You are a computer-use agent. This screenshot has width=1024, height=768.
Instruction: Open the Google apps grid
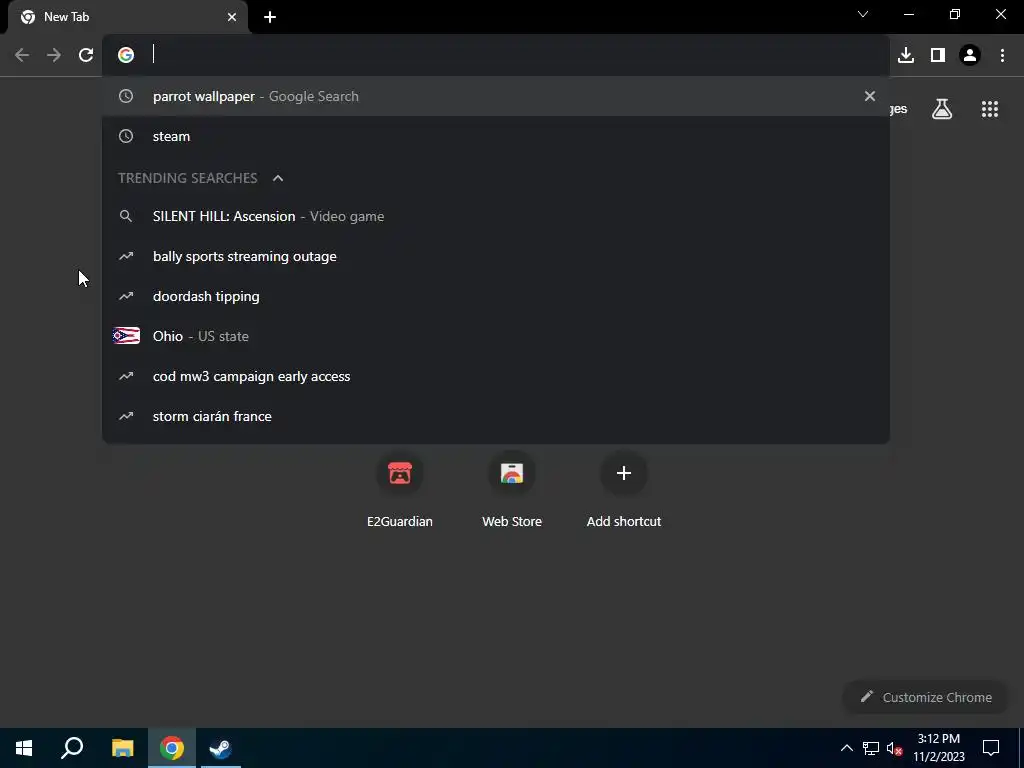pos(990,109)
